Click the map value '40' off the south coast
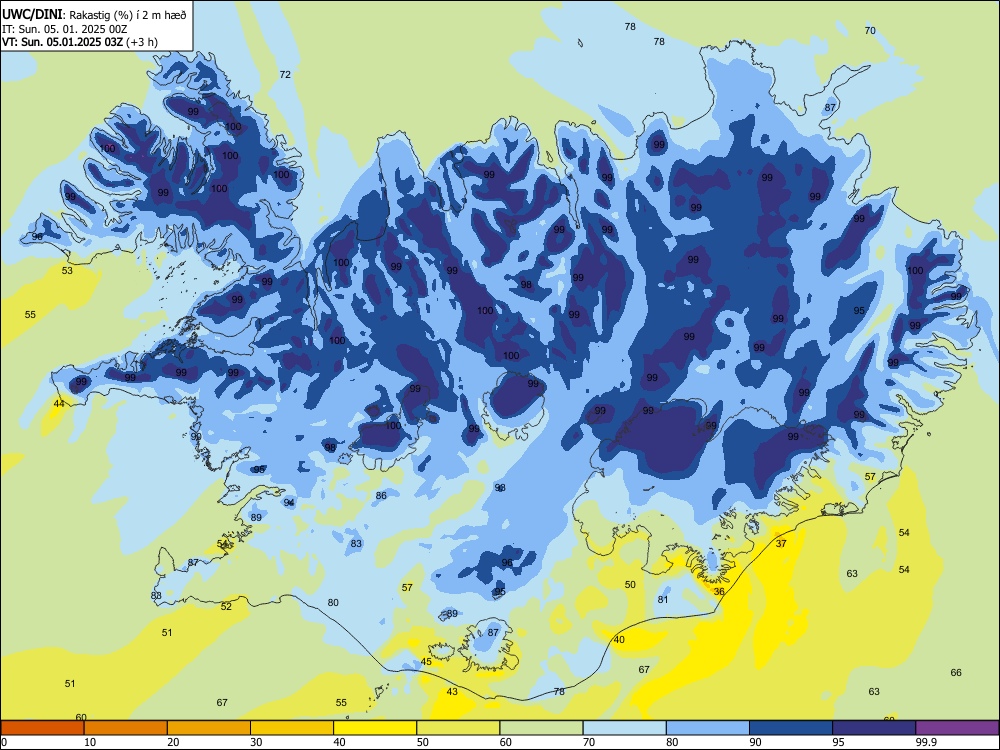The image size is (1000, 750). tap(619, 640)
